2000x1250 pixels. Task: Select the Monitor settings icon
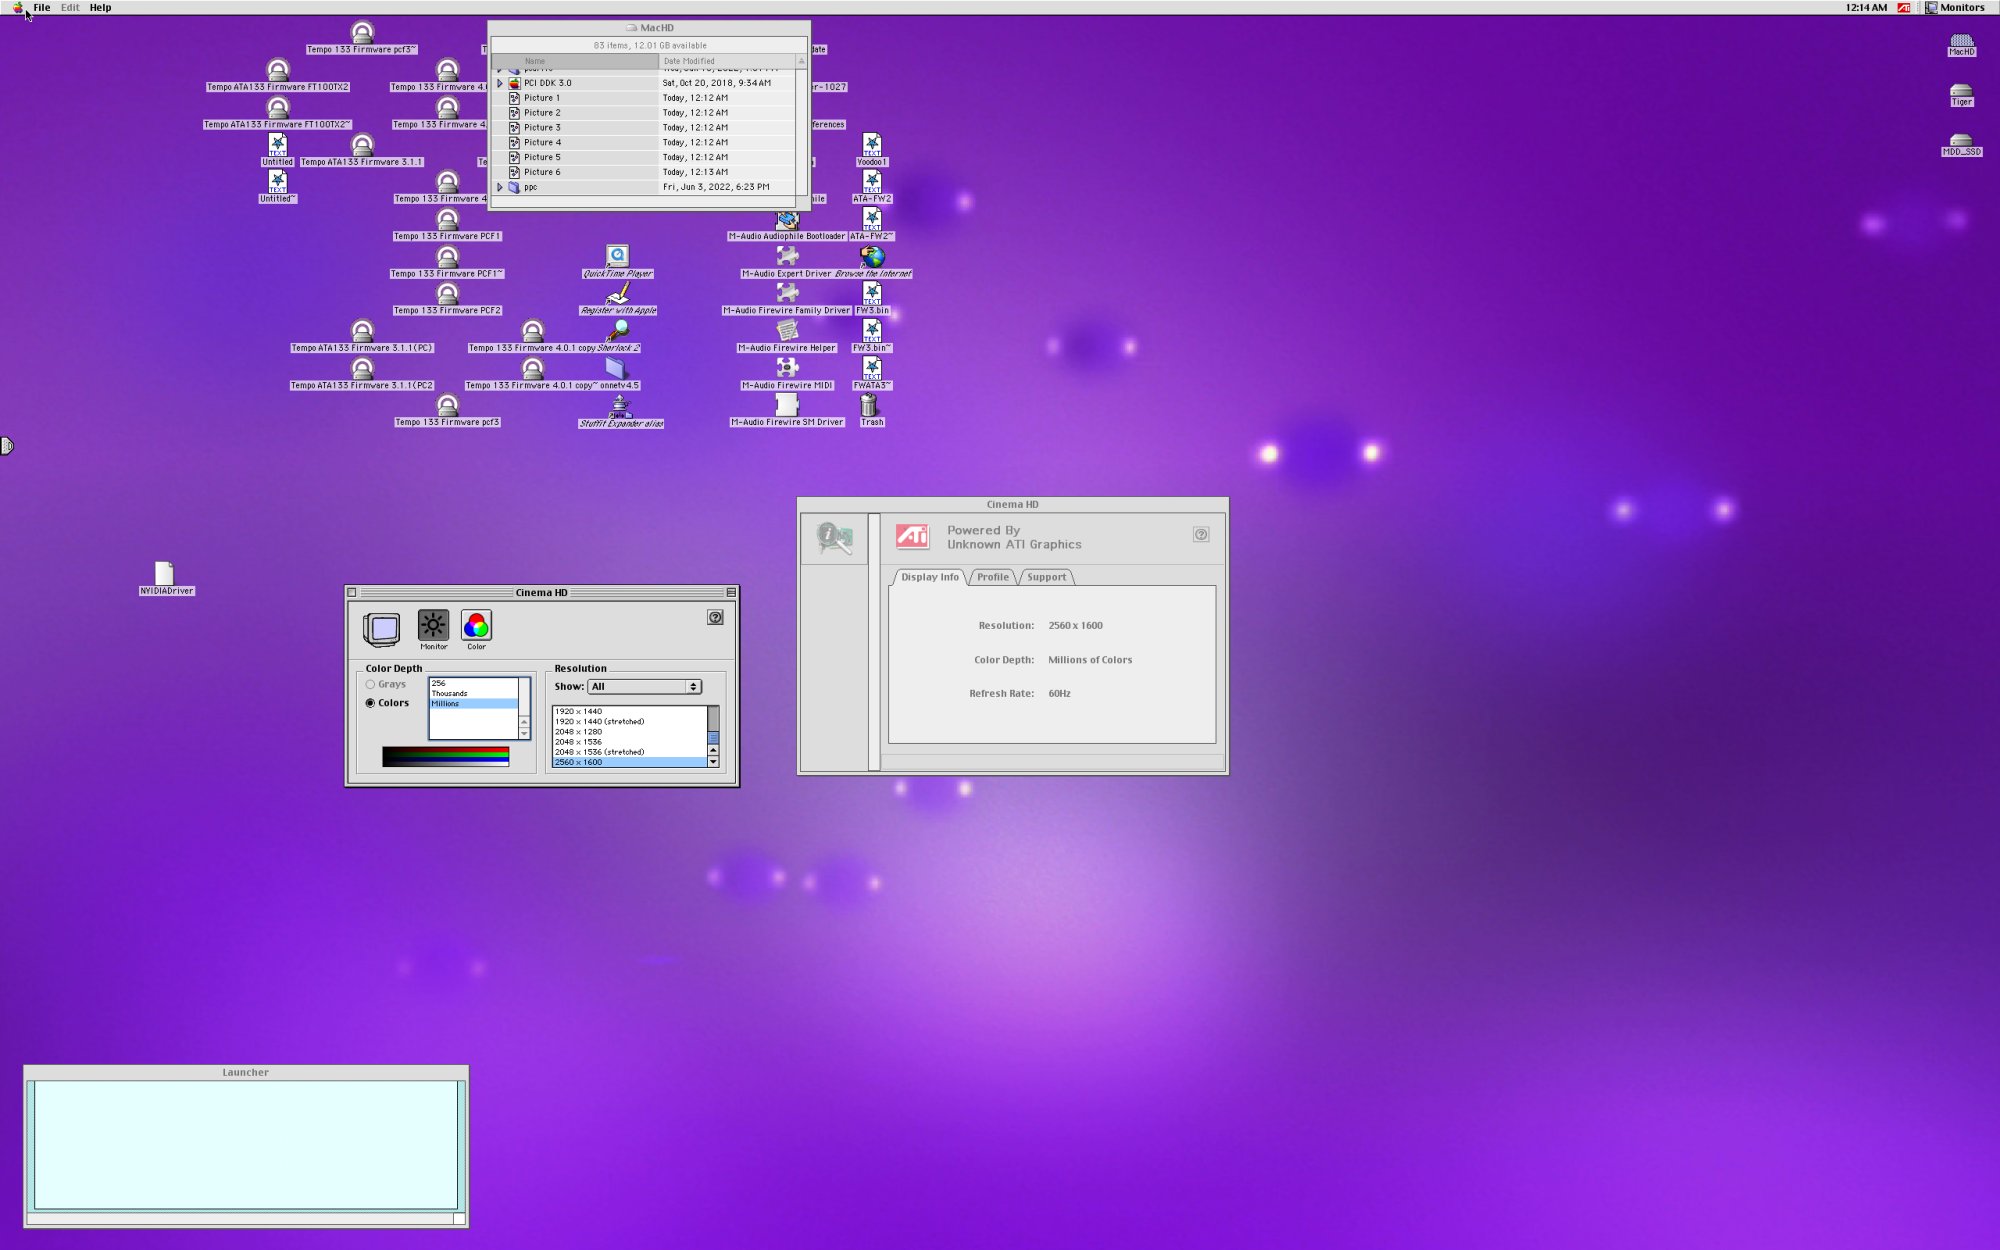click(x=433, y=626)
